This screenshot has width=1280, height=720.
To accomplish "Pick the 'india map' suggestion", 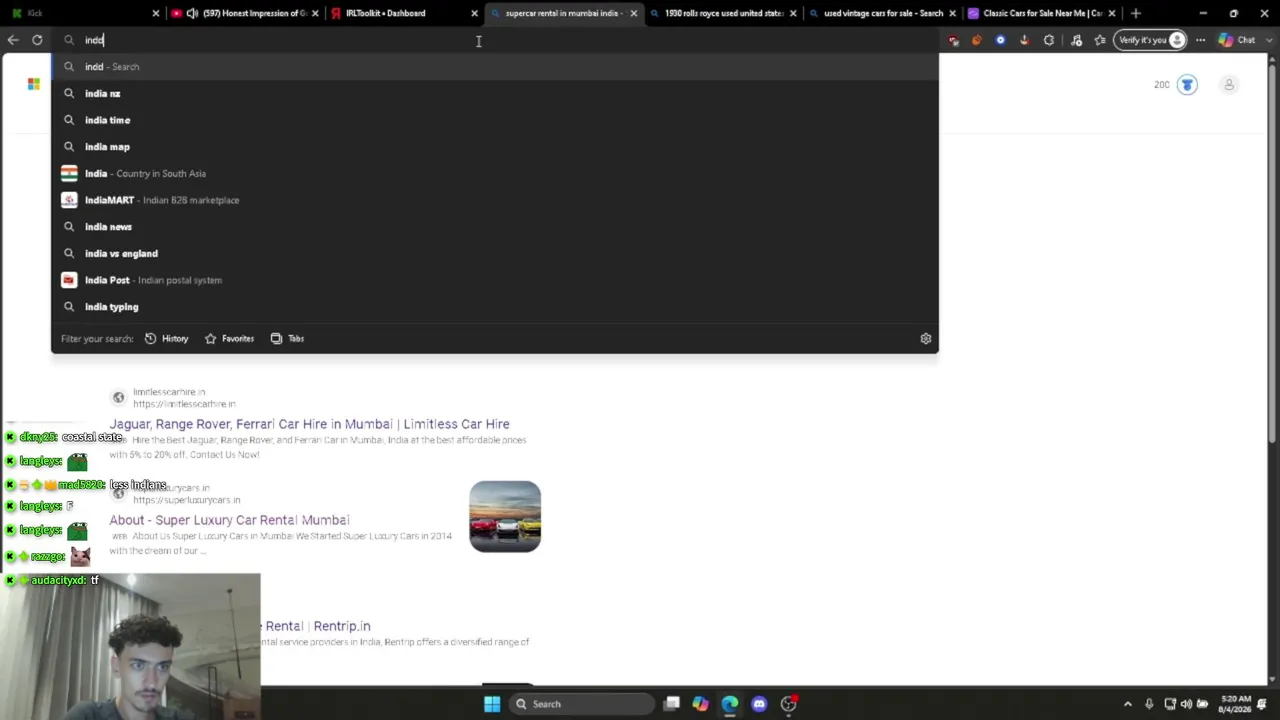I will 495,147.
